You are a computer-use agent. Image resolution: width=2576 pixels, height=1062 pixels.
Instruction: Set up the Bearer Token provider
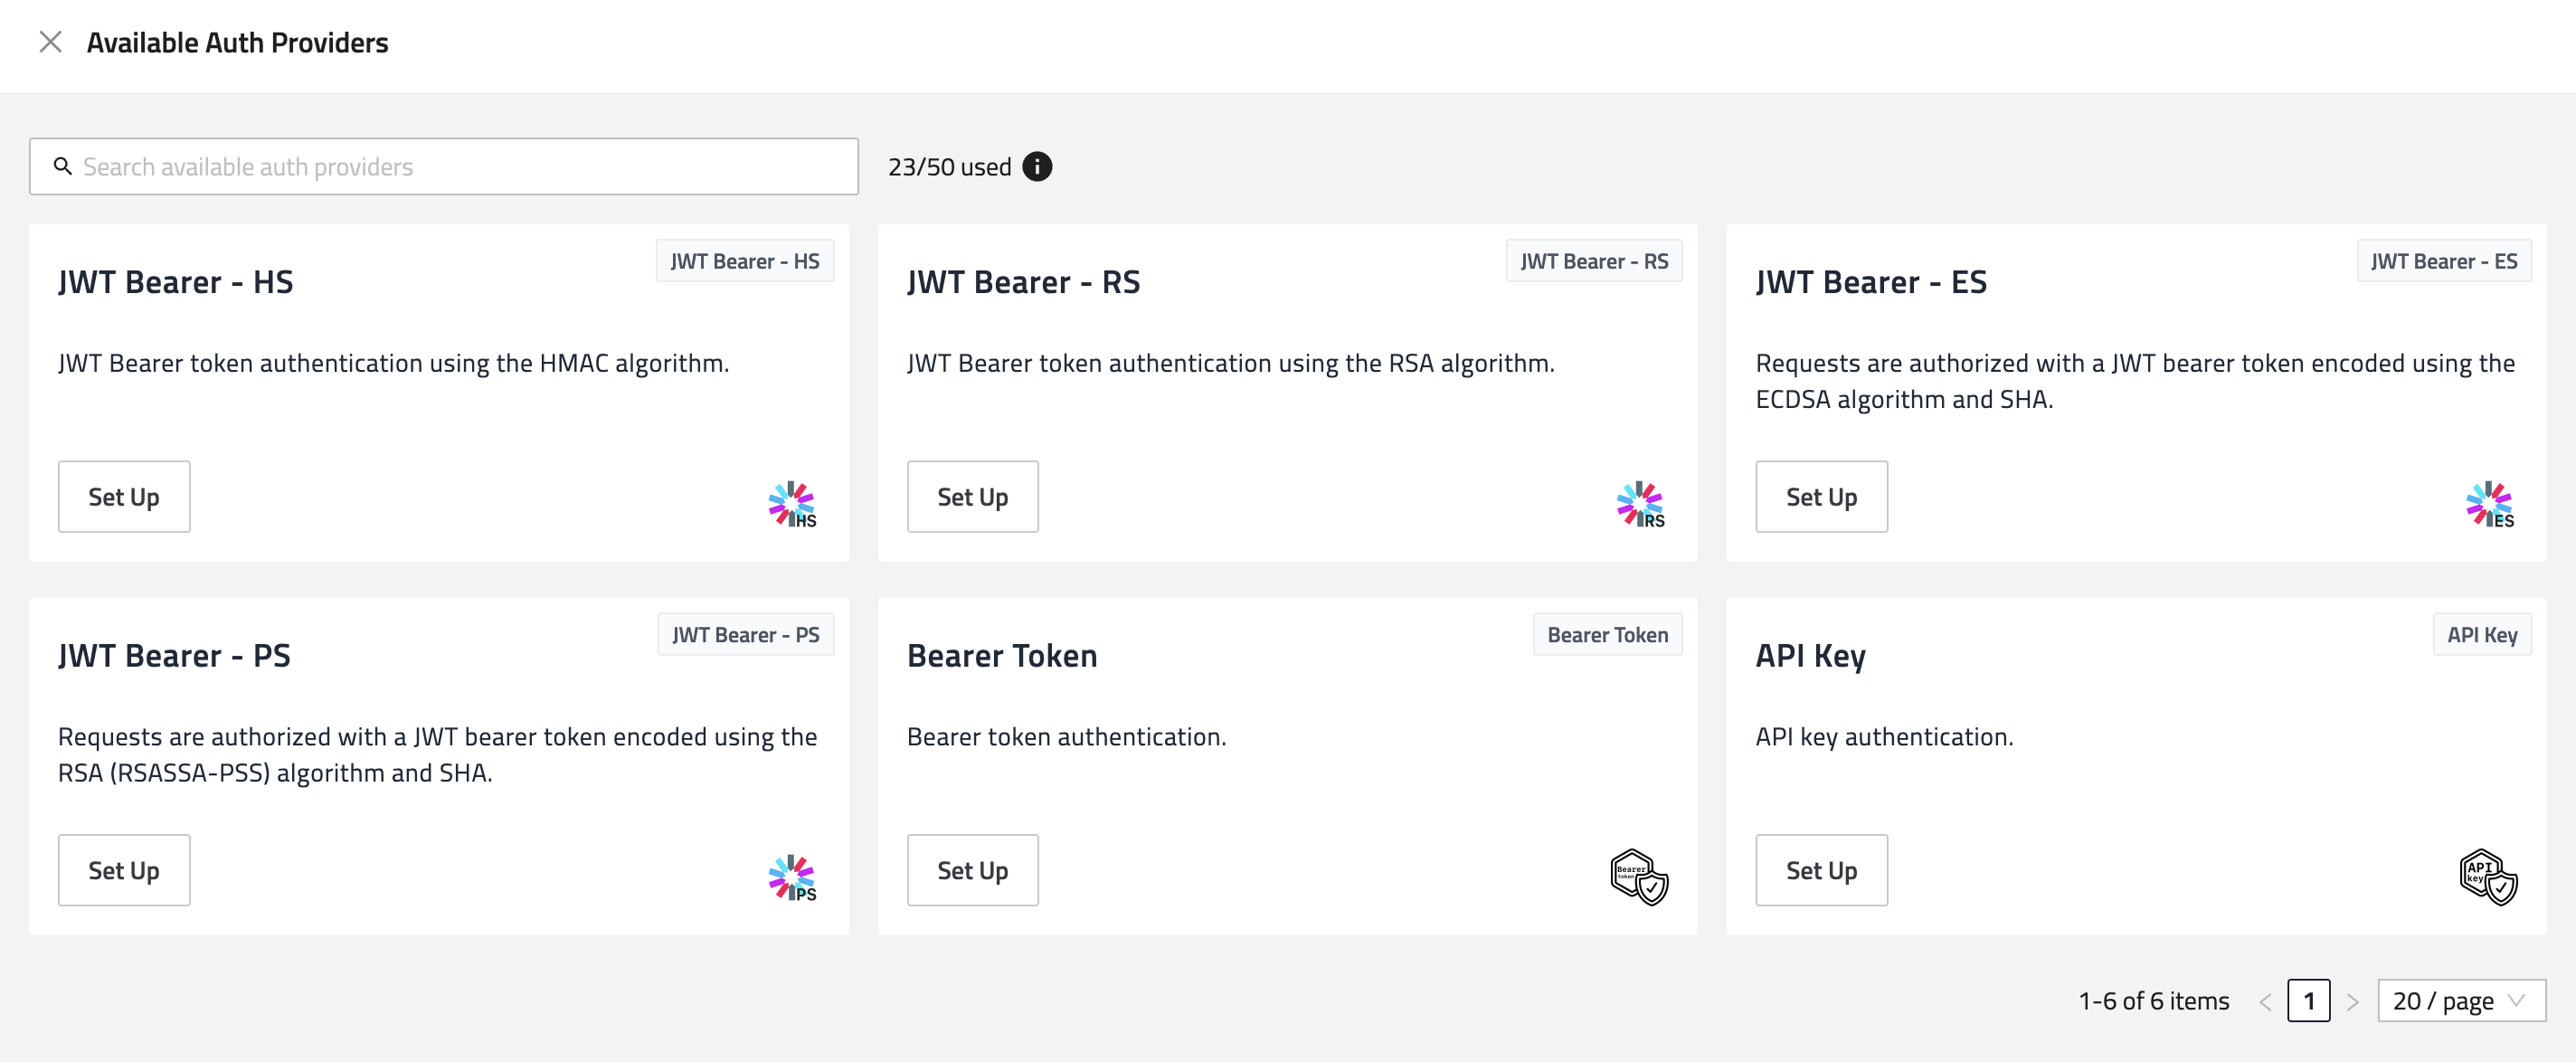pyautogui.click(x=972, y=870)
